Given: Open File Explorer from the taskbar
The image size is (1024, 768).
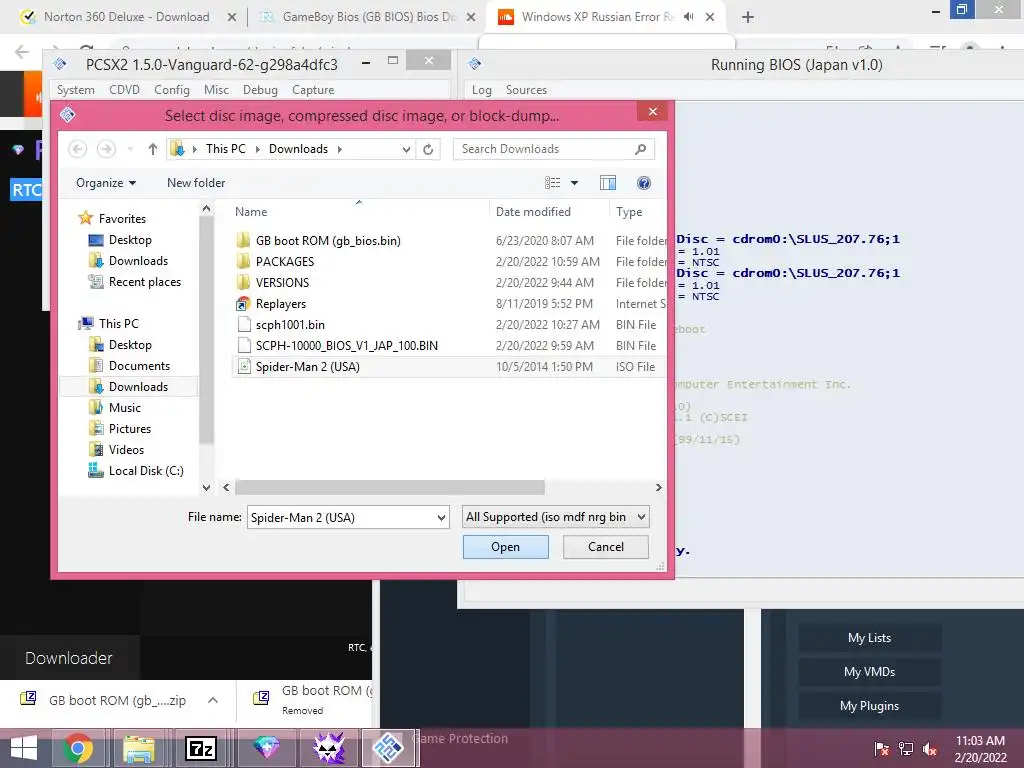Looking at the screenshot, I should point(139,748).
